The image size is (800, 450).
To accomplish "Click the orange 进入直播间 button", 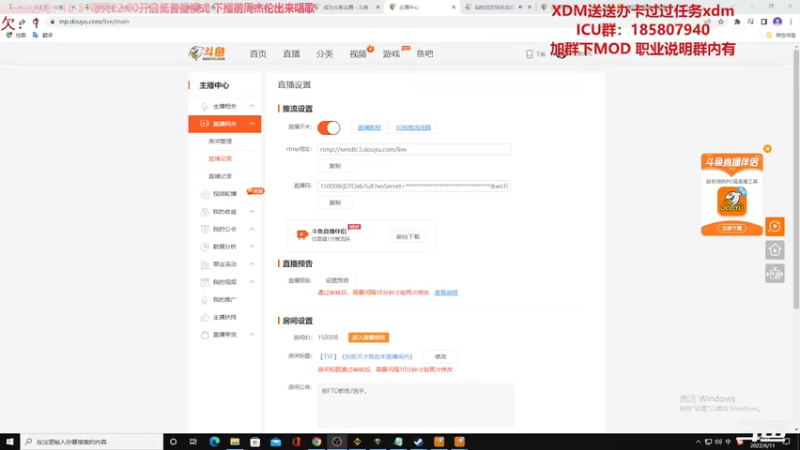I will pyautogui.click(x=368, y=337).
